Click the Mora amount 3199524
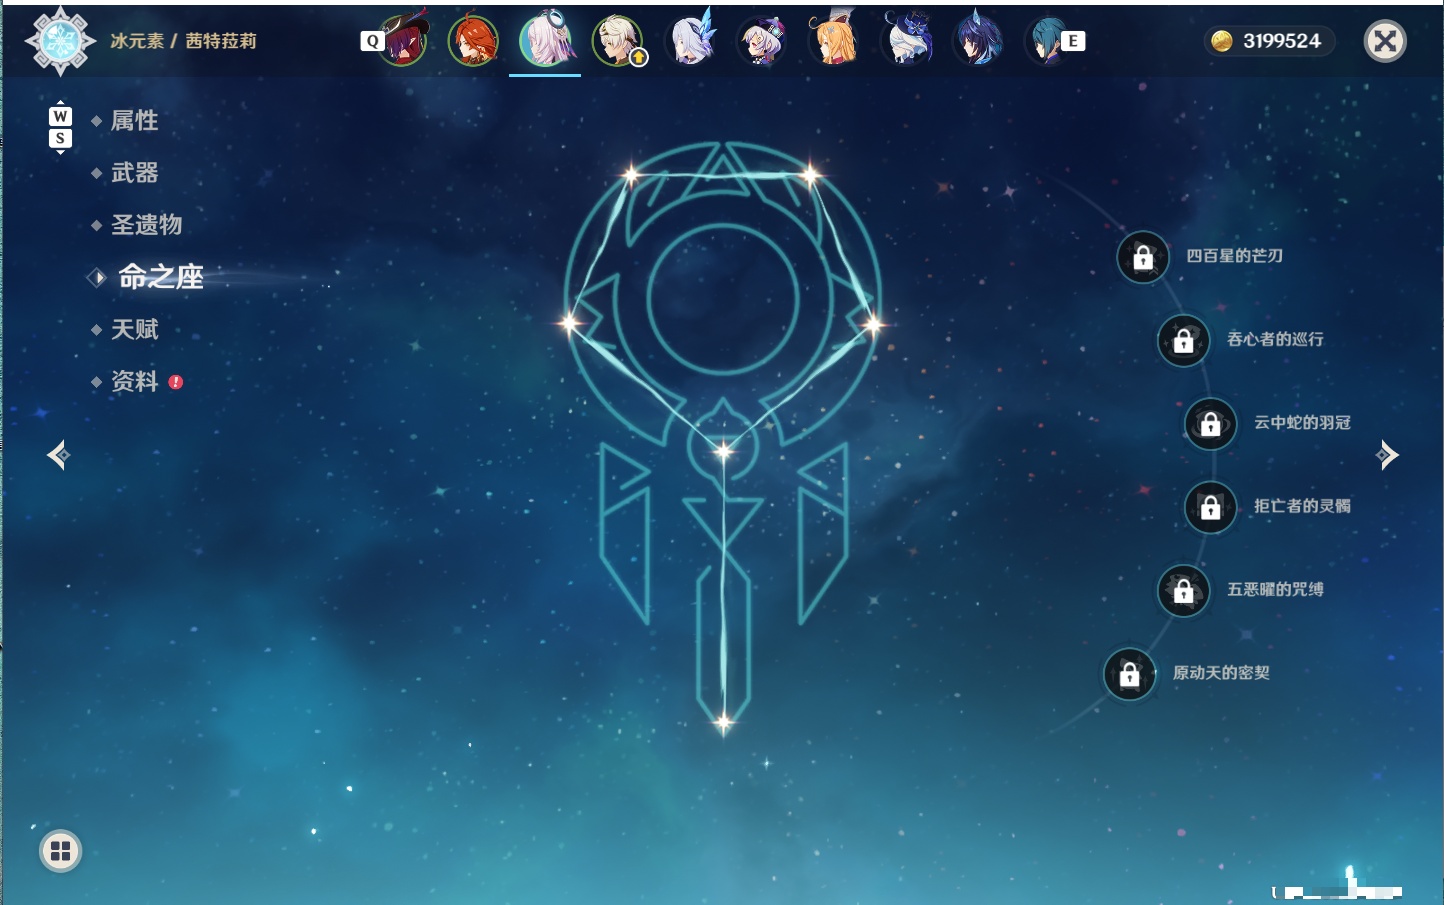 coord(1282,41)
